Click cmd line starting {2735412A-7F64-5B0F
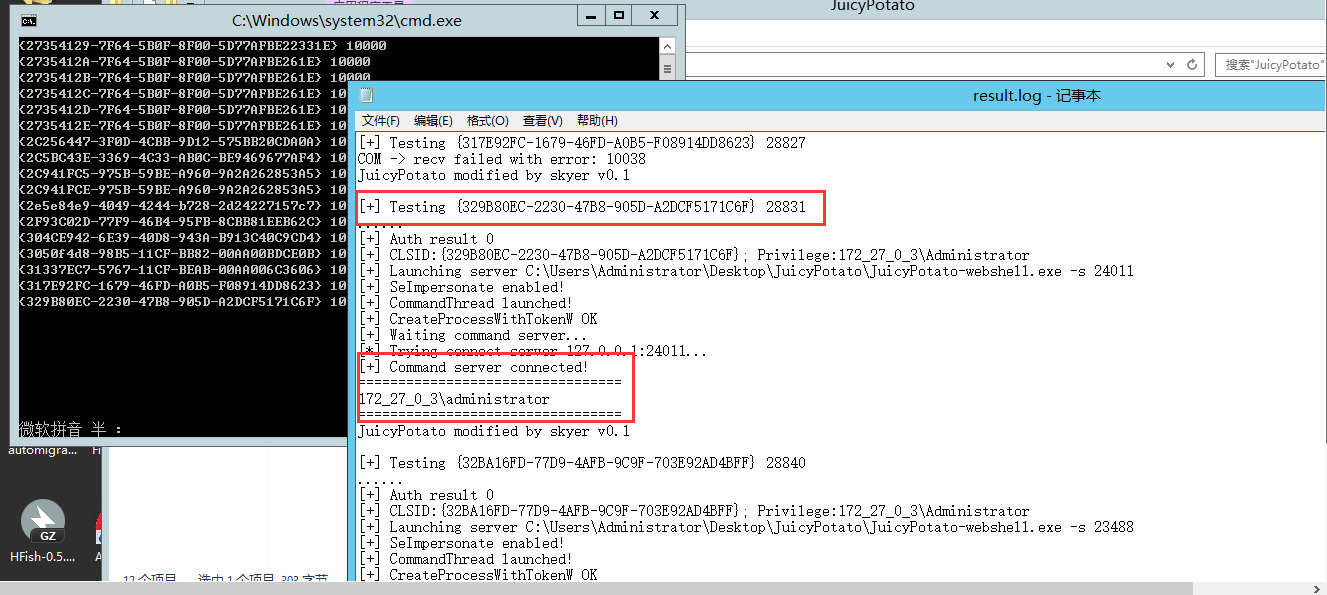The width and height of the screenshot is (1327, 595). click(x=195, y=62)
